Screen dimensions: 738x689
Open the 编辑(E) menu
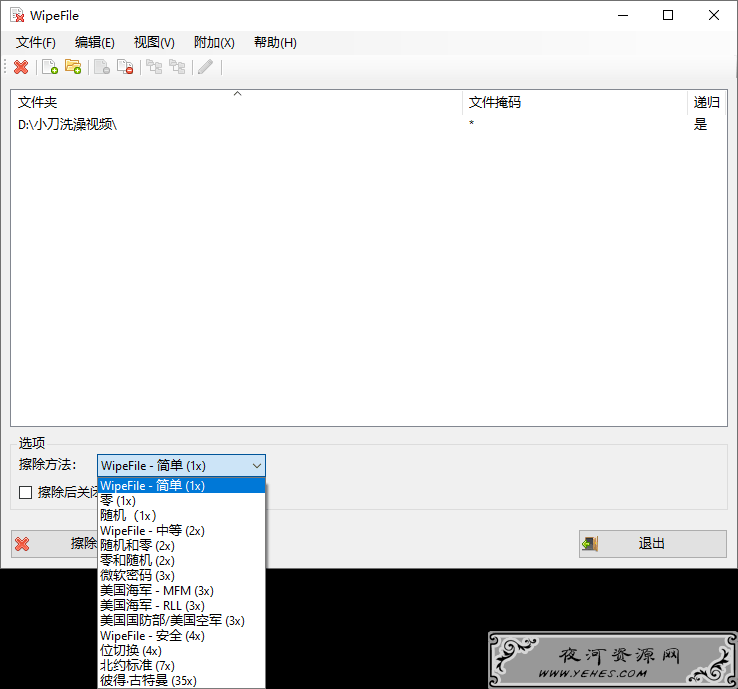coord(95,43)
